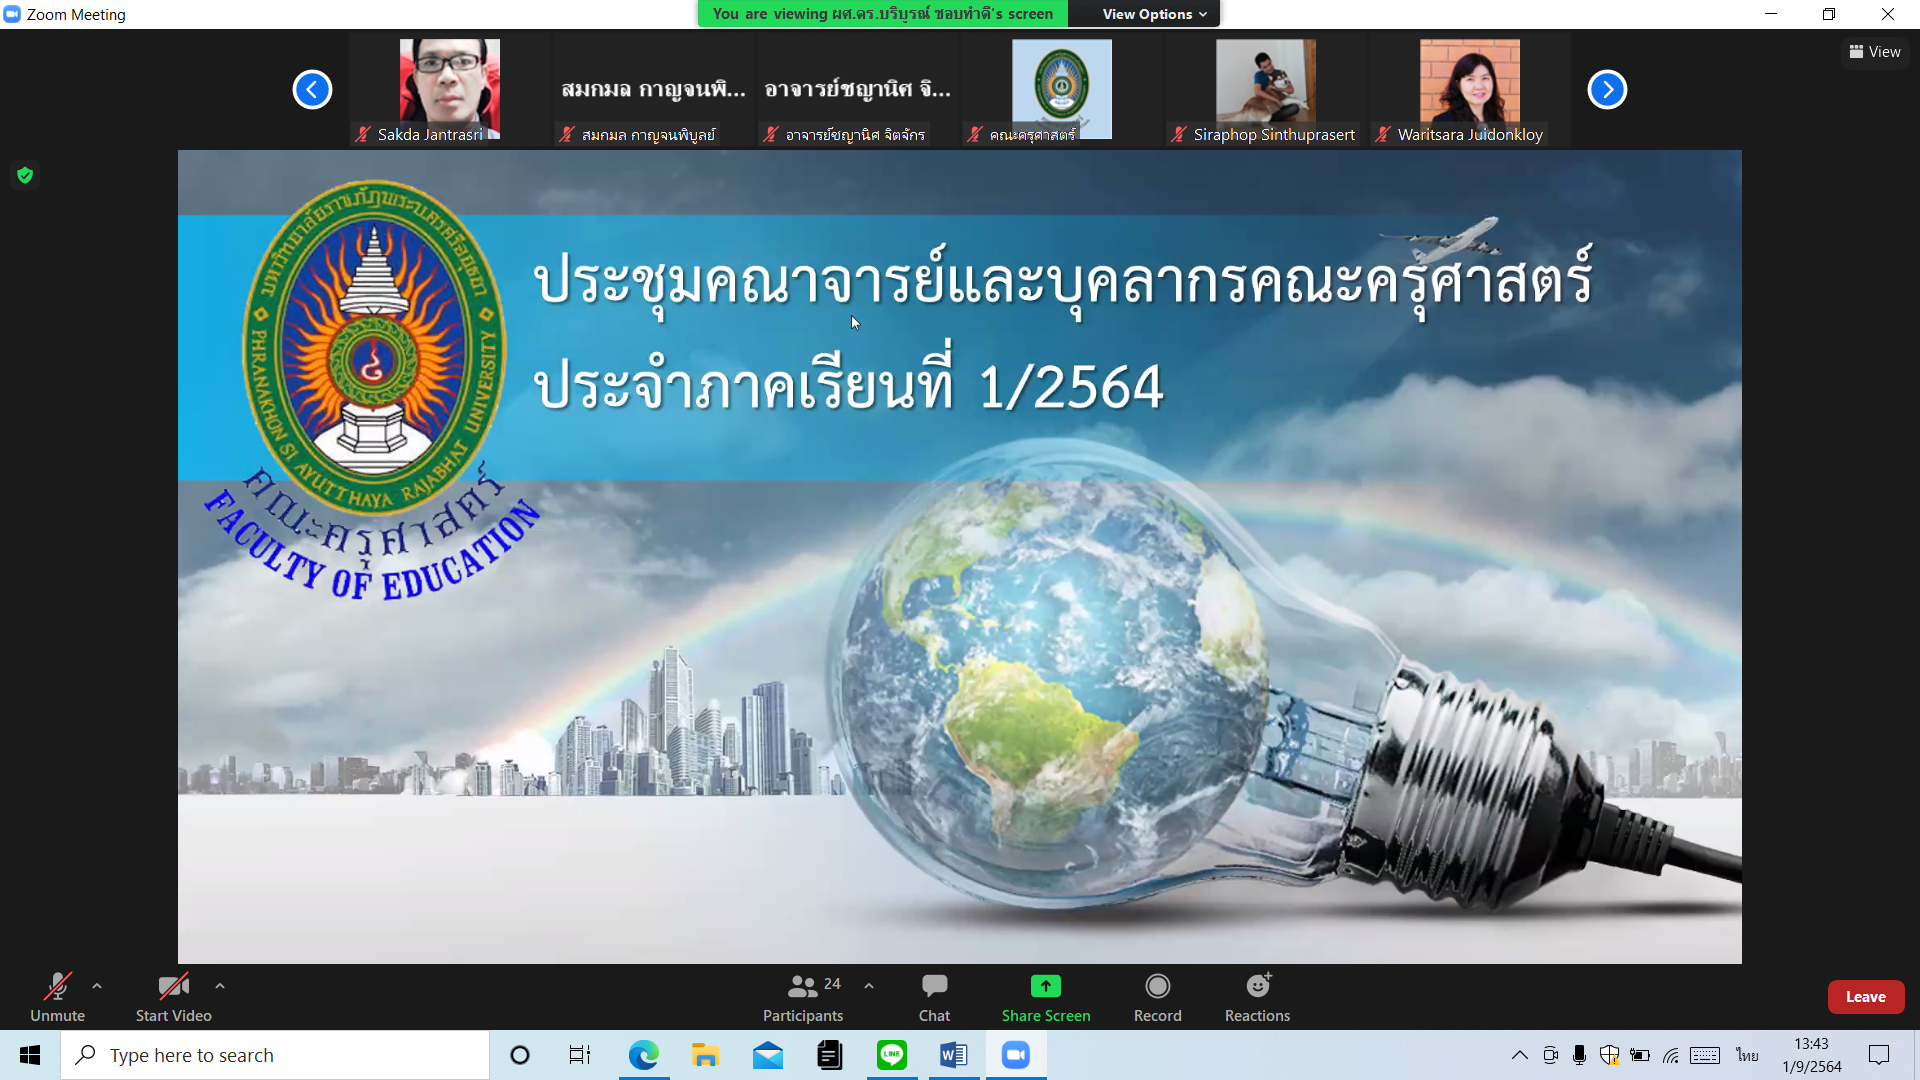Select สมกมล กาญจนพิบูลย์ participant tile
Image resolution: width=1920 pixels, height=1080 pixels.
click(654, 90)
